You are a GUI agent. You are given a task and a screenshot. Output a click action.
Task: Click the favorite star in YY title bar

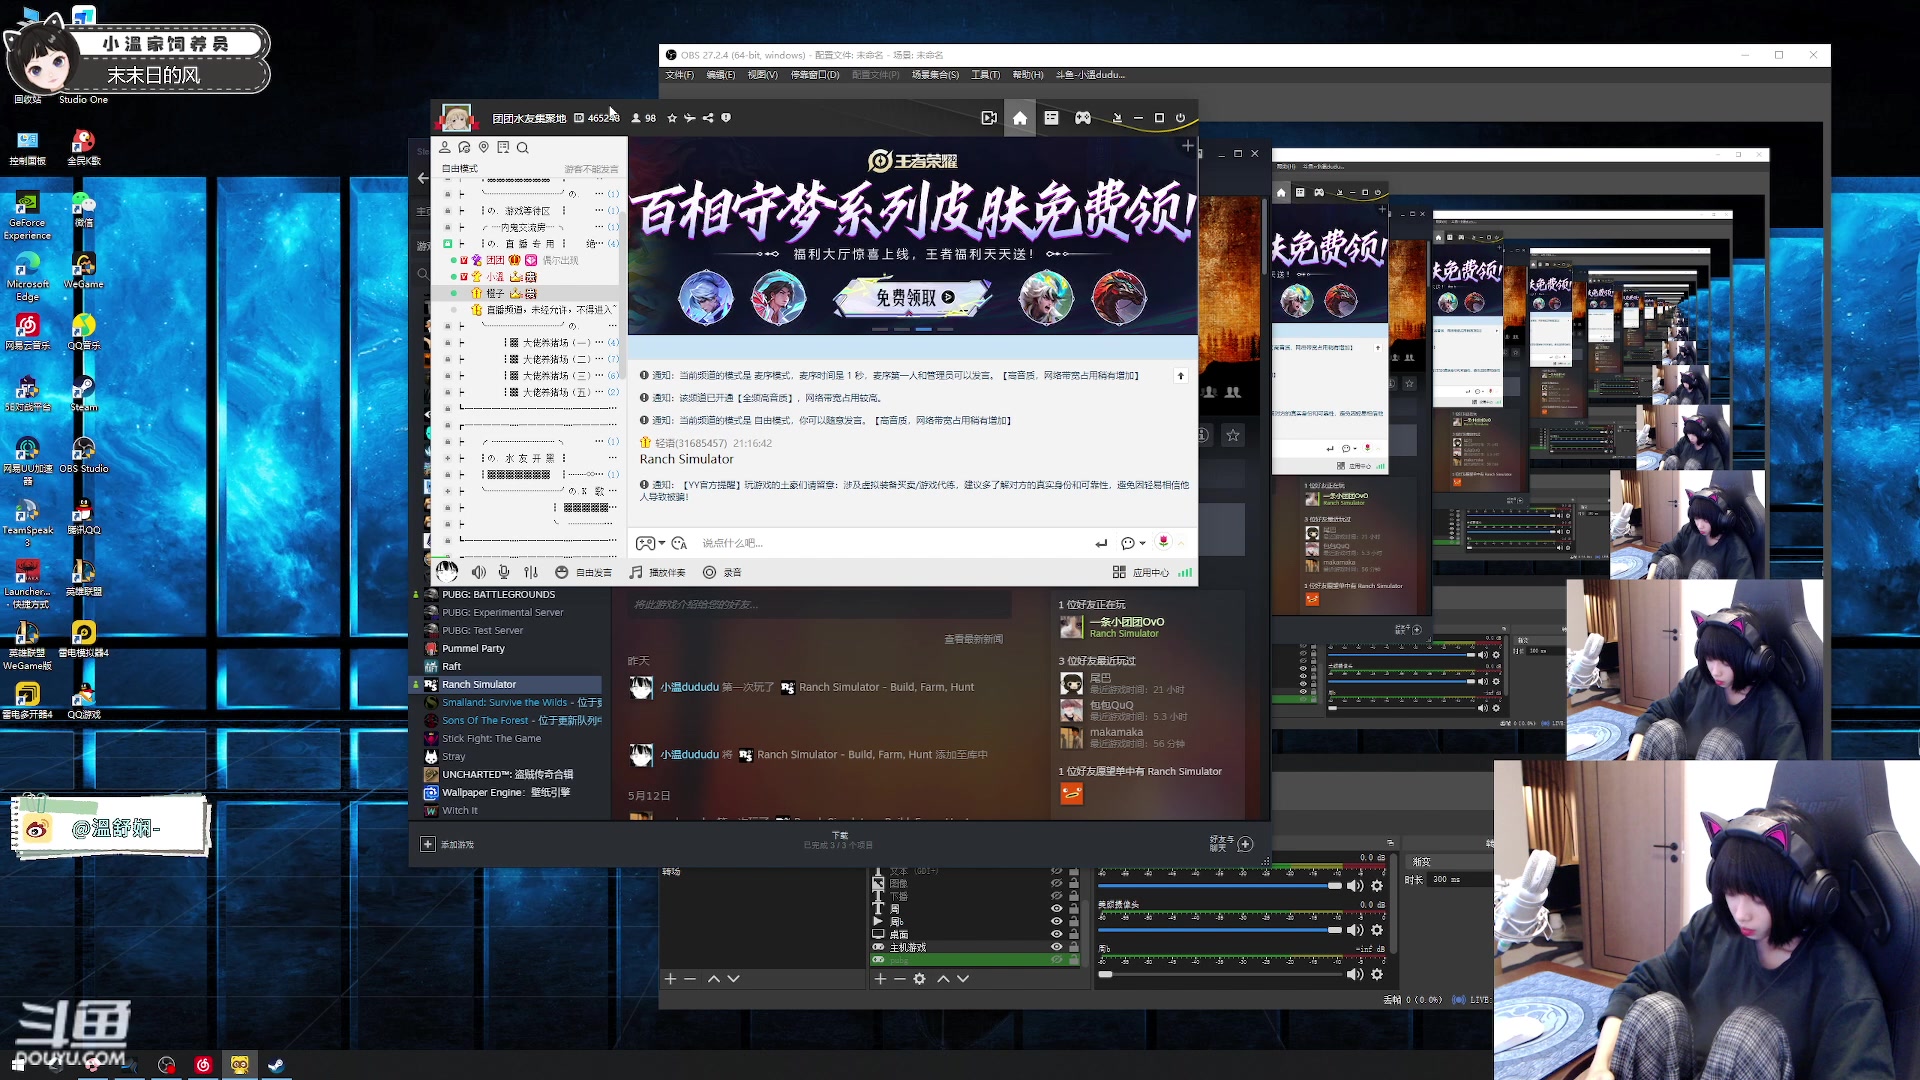(672, 118)
